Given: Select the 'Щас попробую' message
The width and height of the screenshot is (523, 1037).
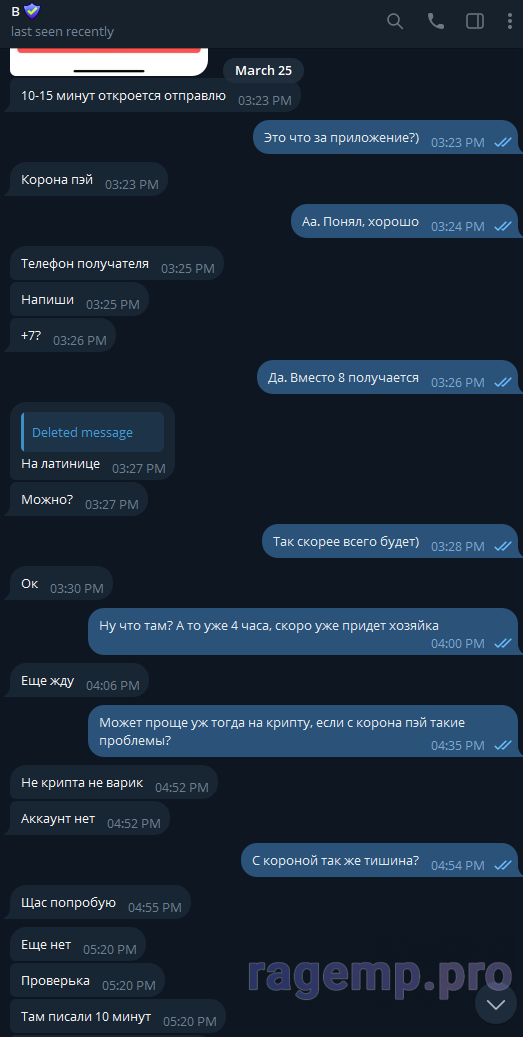Looking at the screenshot, I should point(101,903).
